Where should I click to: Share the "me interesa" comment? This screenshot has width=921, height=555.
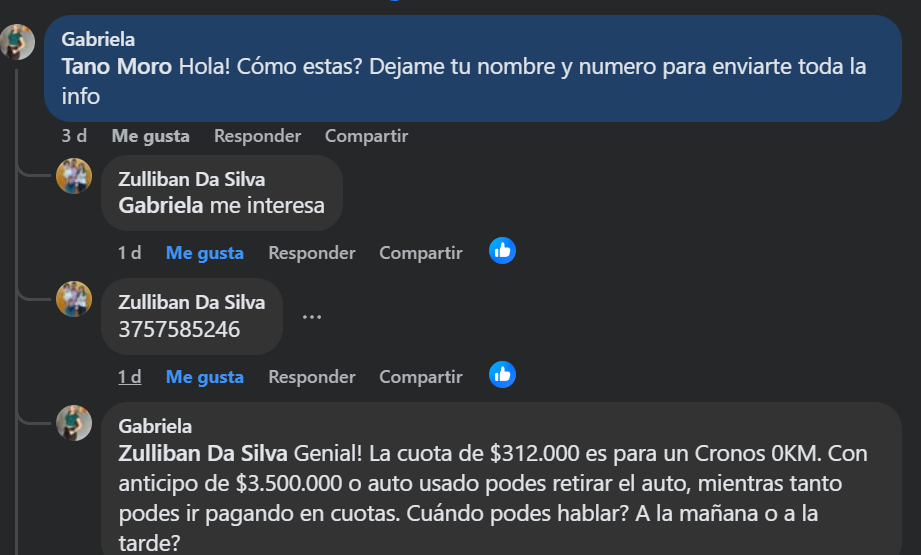pos(420,253)
